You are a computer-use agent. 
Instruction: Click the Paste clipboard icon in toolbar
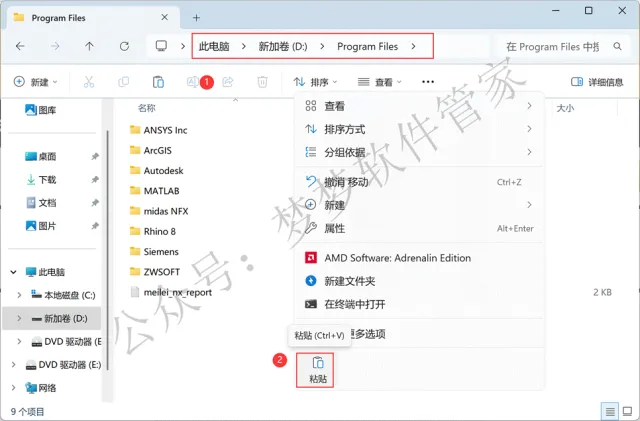[158, 82]
